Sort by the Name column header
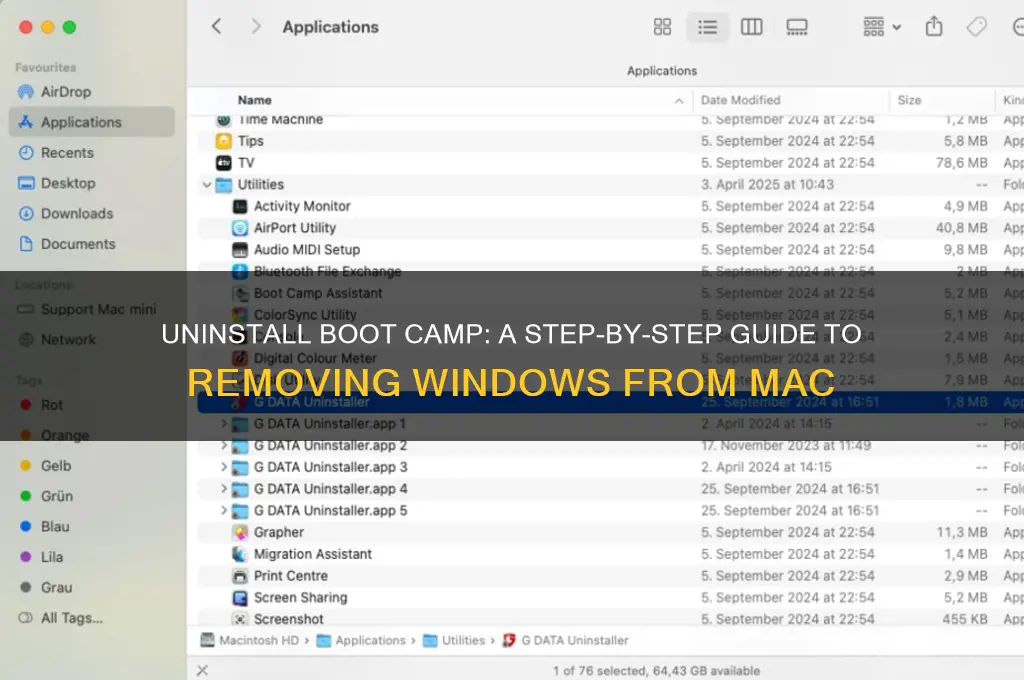The width and height of the screenshot is (1024, 680). (x=255, y=100)
